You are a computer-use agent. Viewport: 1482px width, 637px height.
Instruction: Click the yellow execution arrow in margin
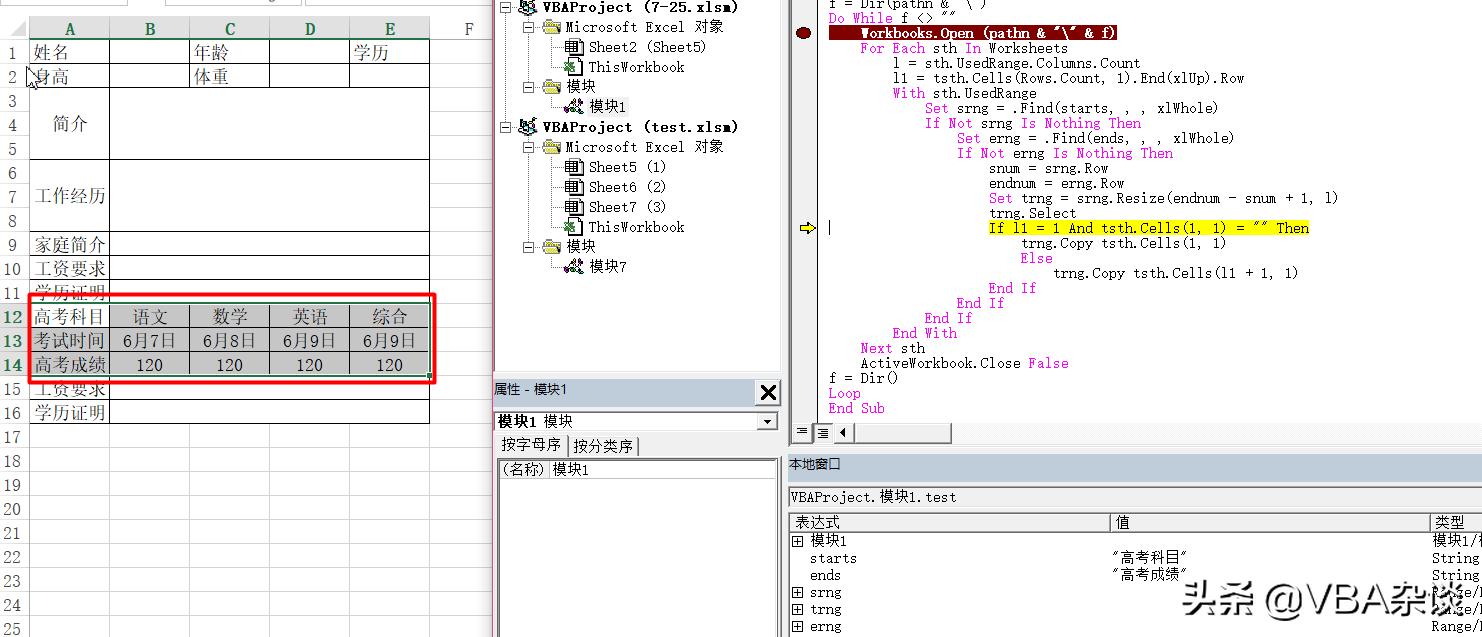(x=807, y=228)
